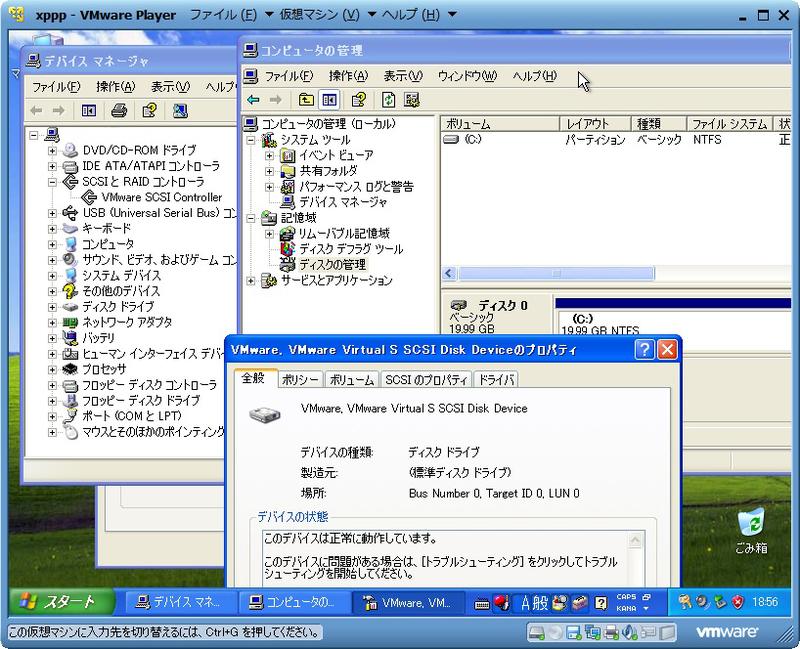Click red IME input method icon
800x649 pixels.
click(501, 603)
